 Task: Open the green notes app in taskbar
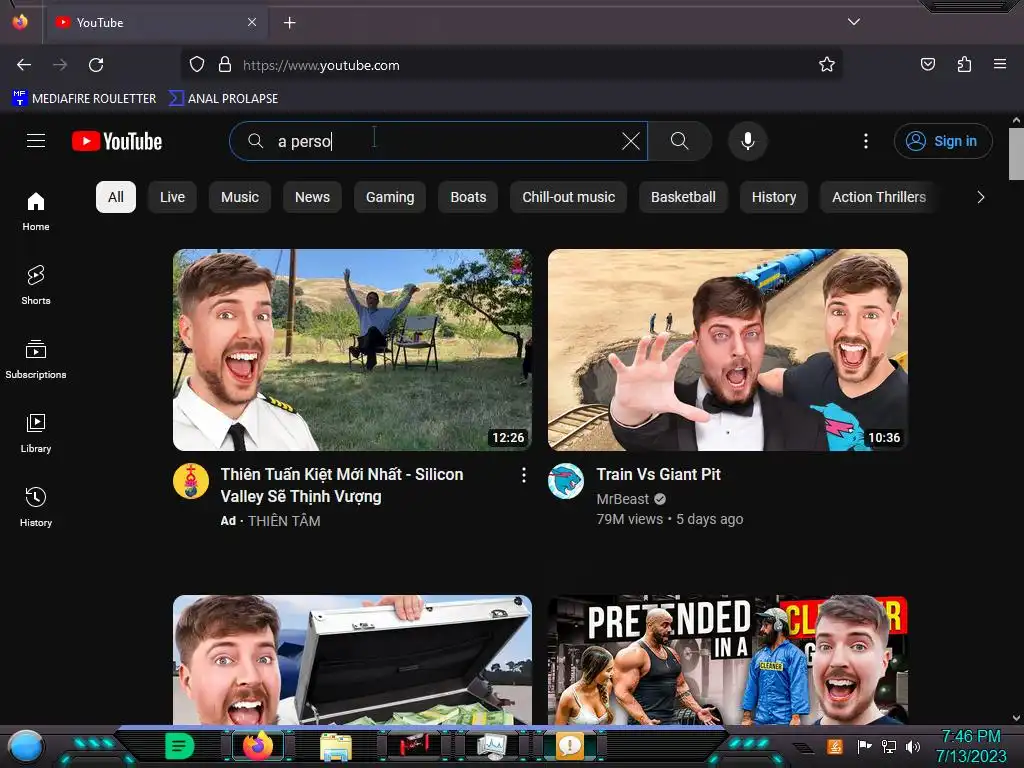pos(179,746)
